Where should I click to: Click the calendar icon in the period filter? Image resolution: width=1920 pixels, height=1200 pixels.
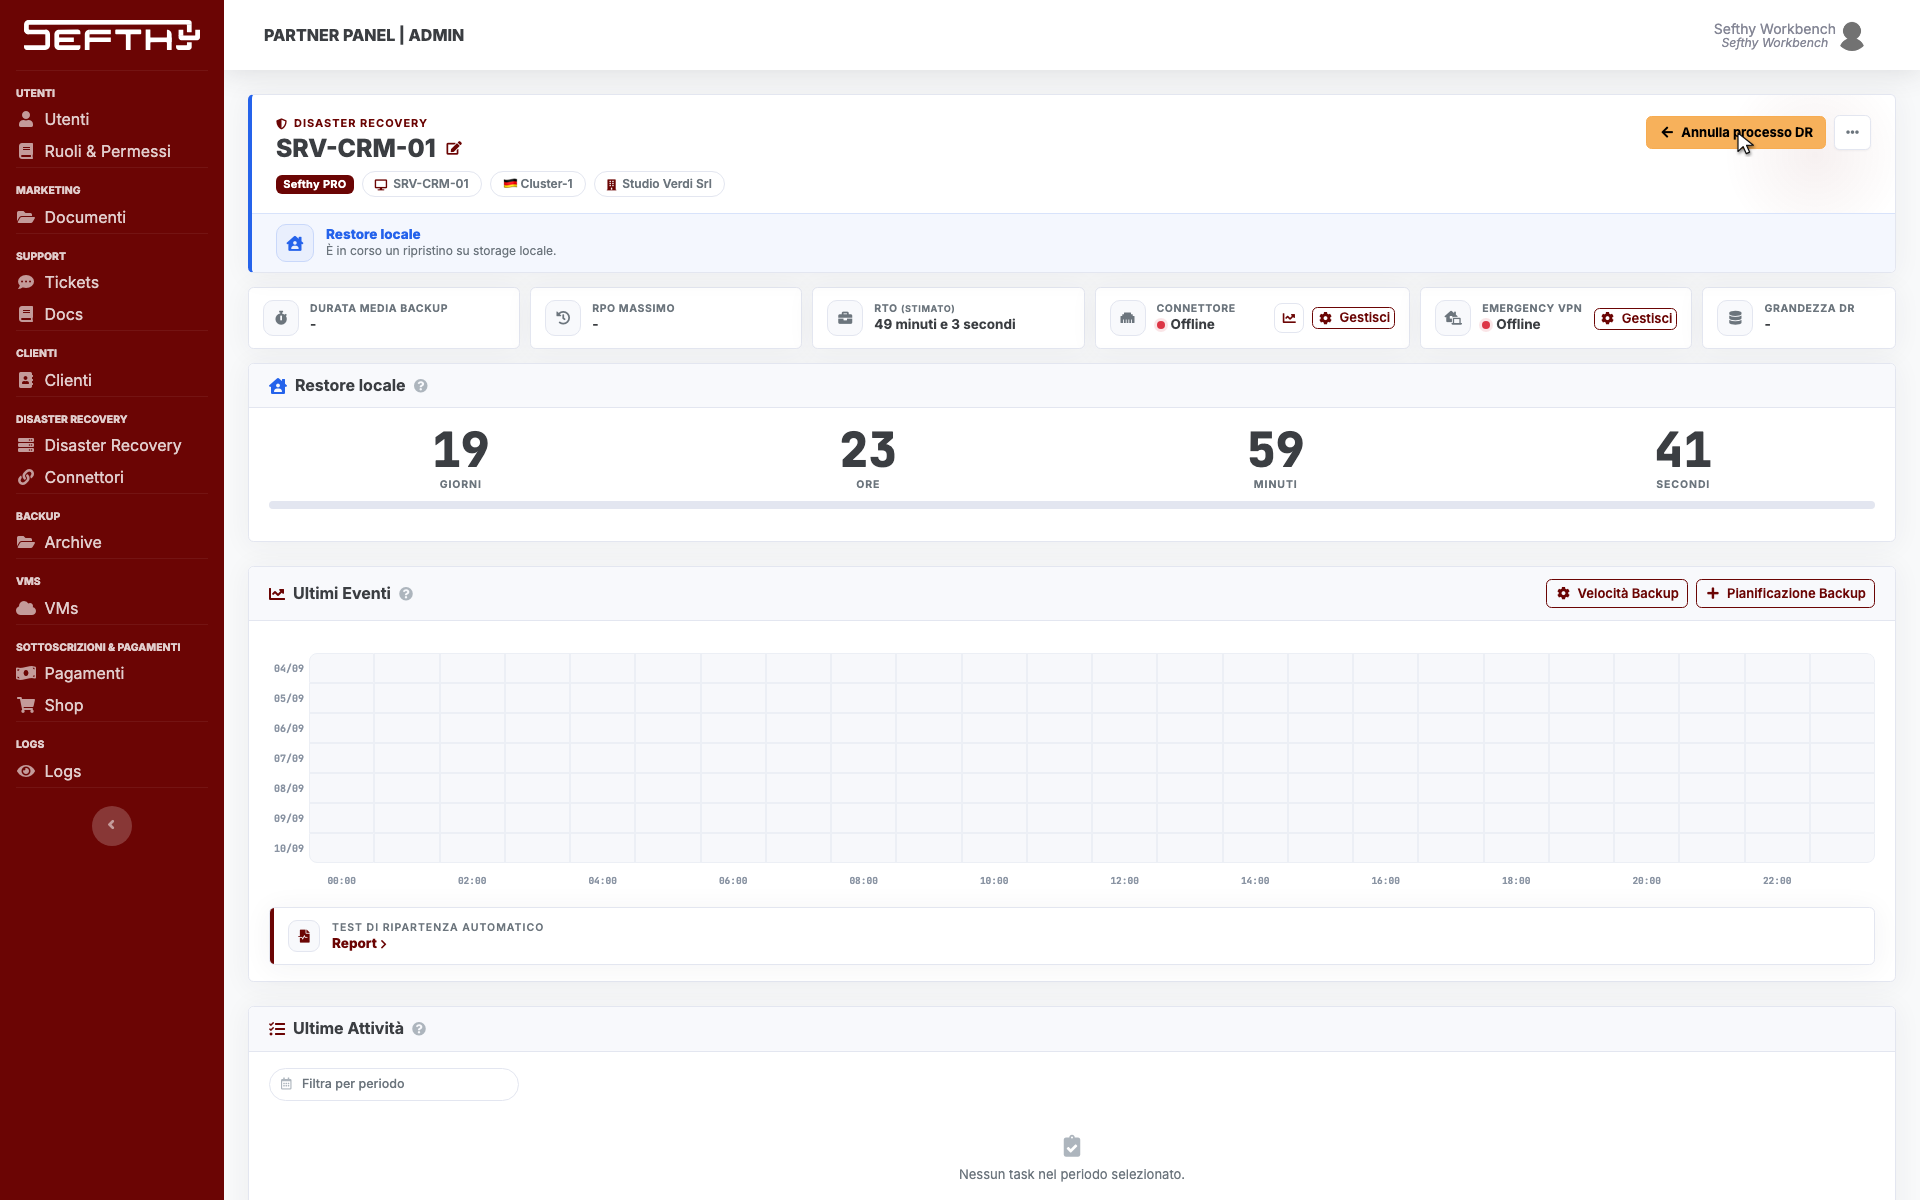[x=286, y=1084]
